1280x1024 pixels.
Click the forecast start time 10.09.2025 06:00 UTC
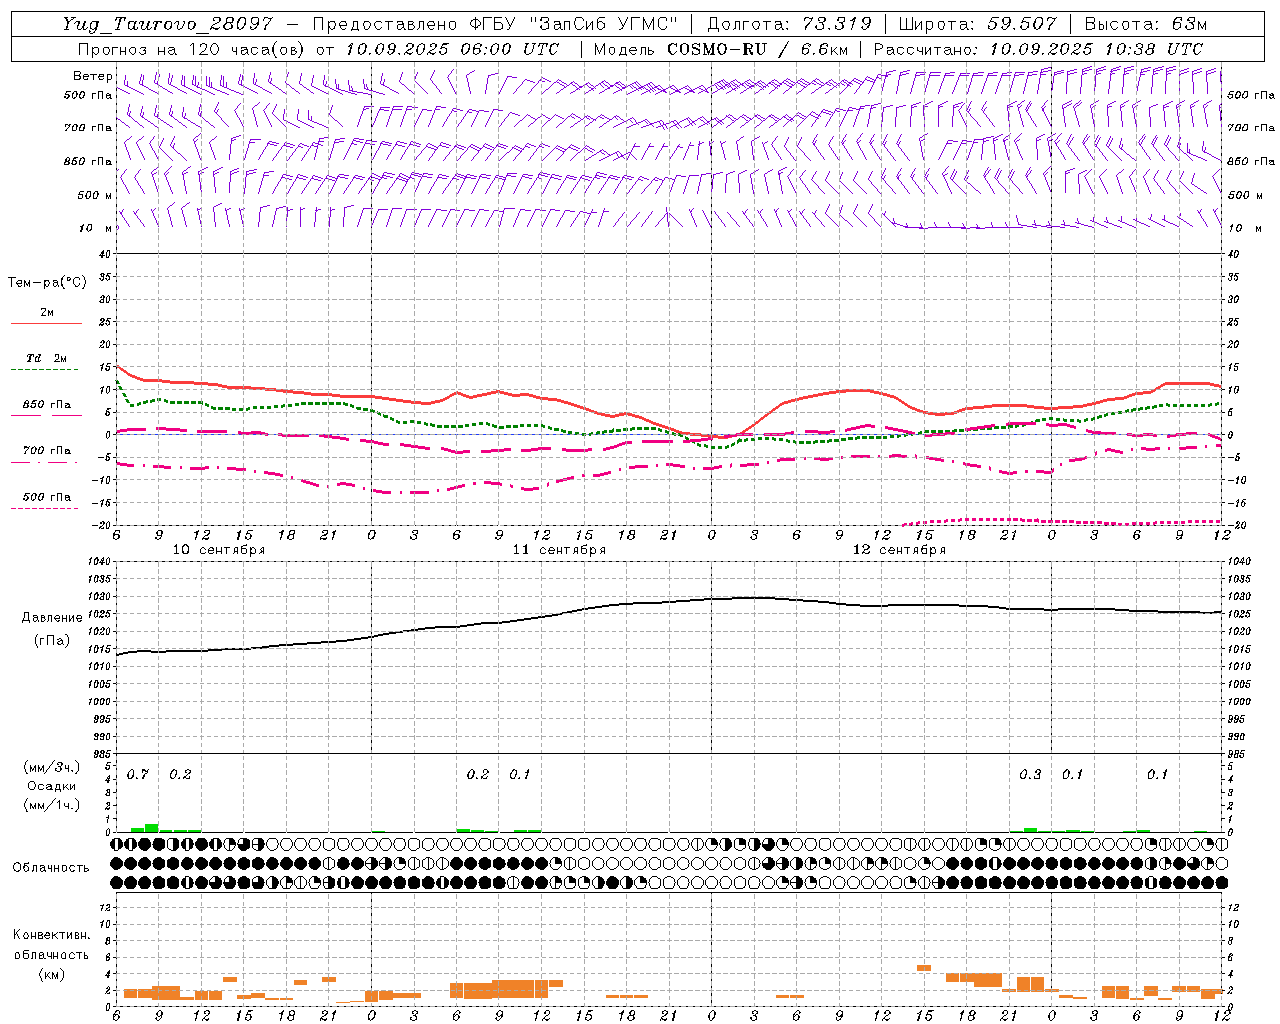(x=452, y=49)
